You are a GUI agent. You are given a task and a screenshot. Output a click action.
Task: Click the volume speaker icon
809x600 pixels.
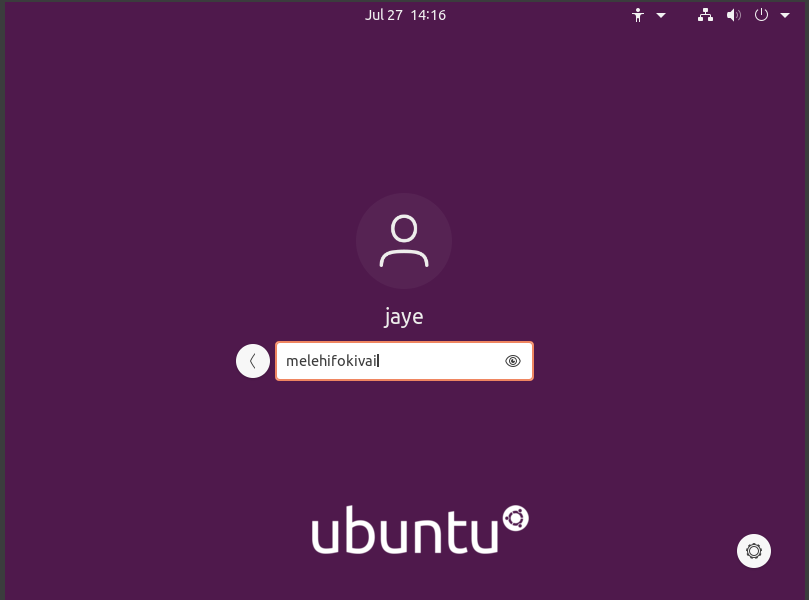pyautogui.click(x=734, y=15)
